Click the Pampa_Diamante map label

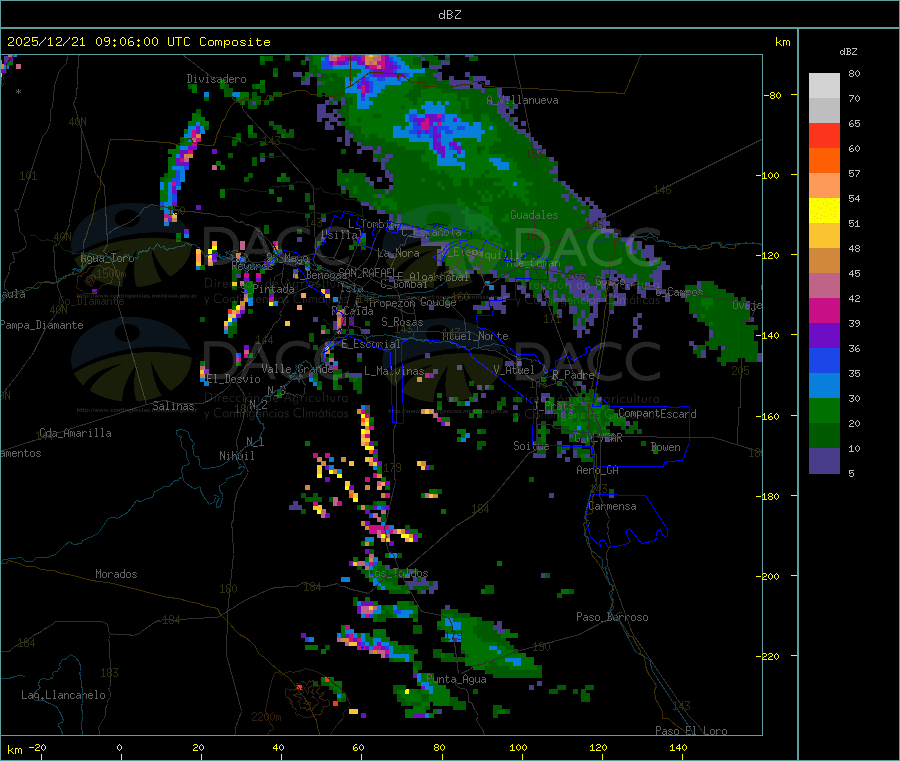[x=42, y=325]
